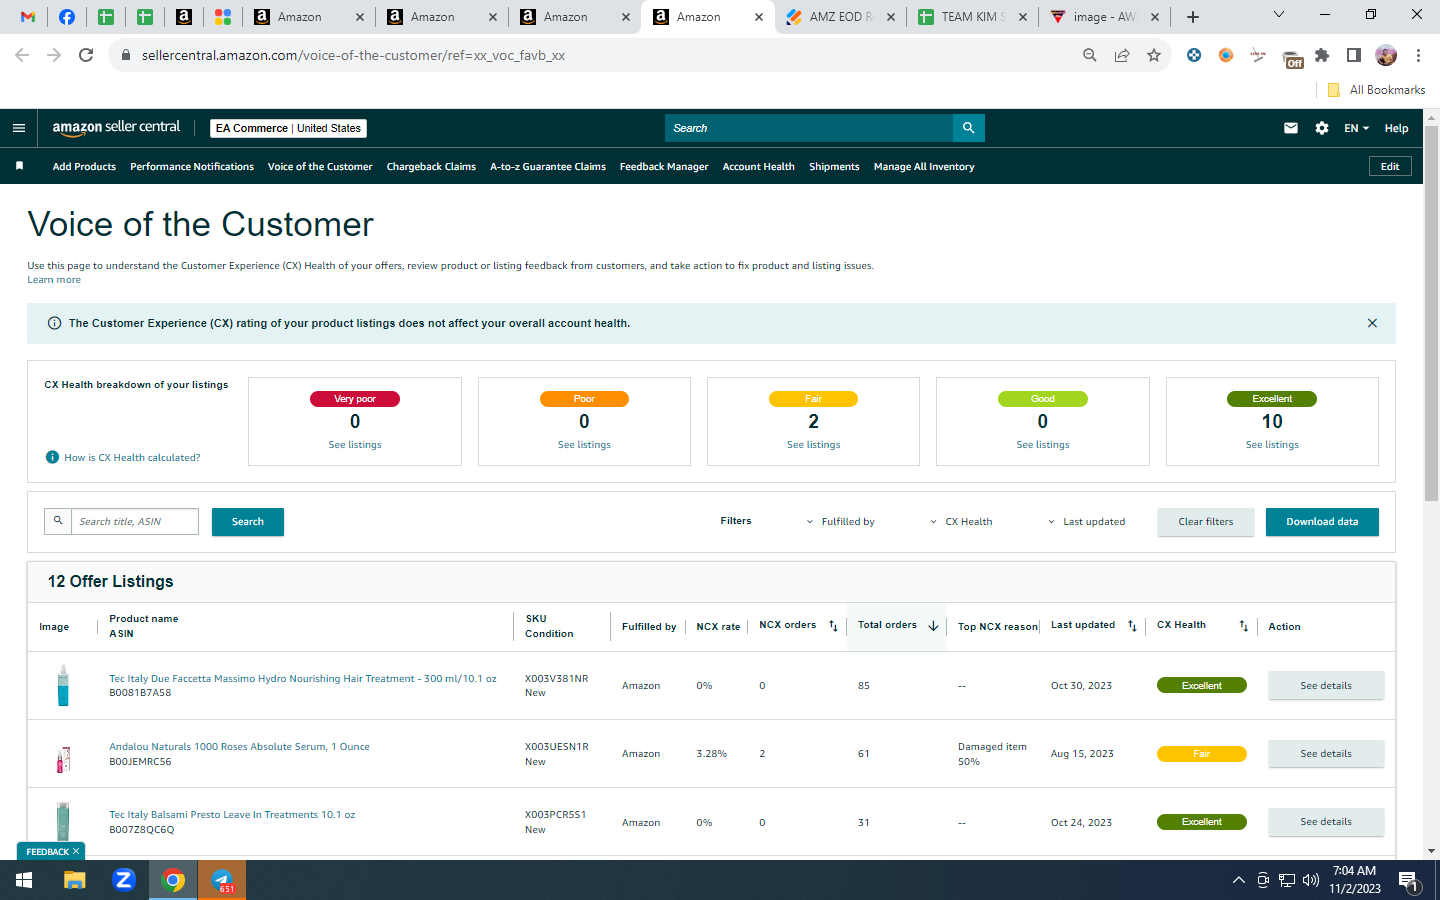Click the magnifier button beside the top Search bar
Image resolution: width=1440 pixels, height=900 pixels.
coord(968,128)
